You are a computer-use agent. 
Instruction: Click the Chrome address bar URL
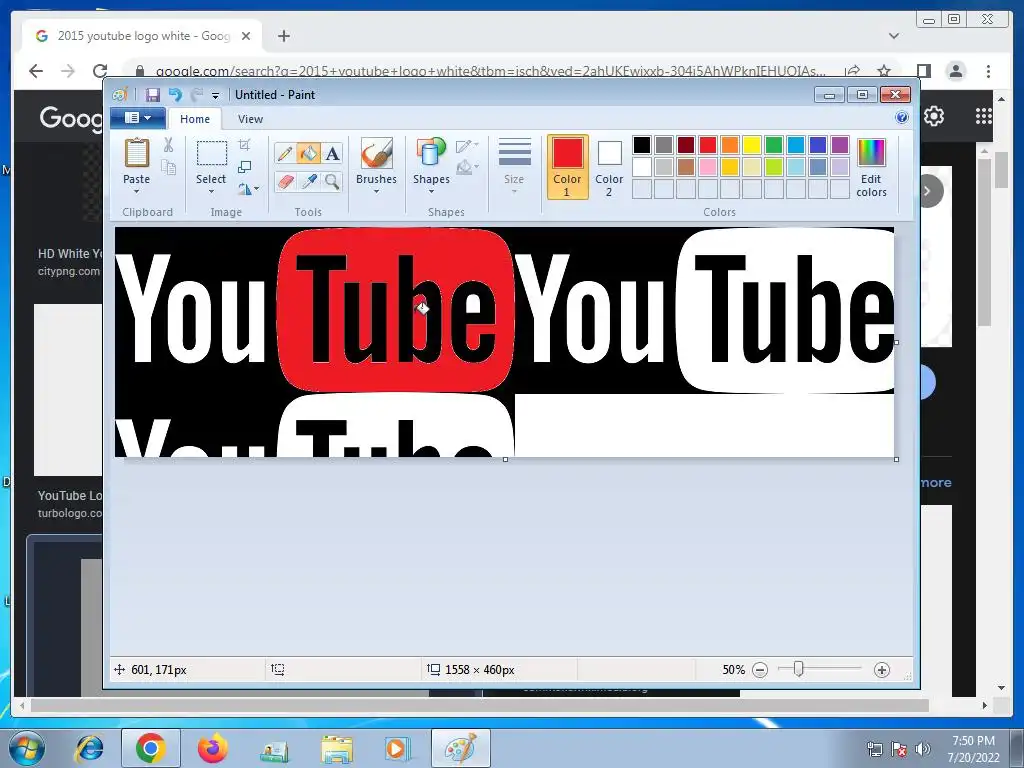(490, 71)
